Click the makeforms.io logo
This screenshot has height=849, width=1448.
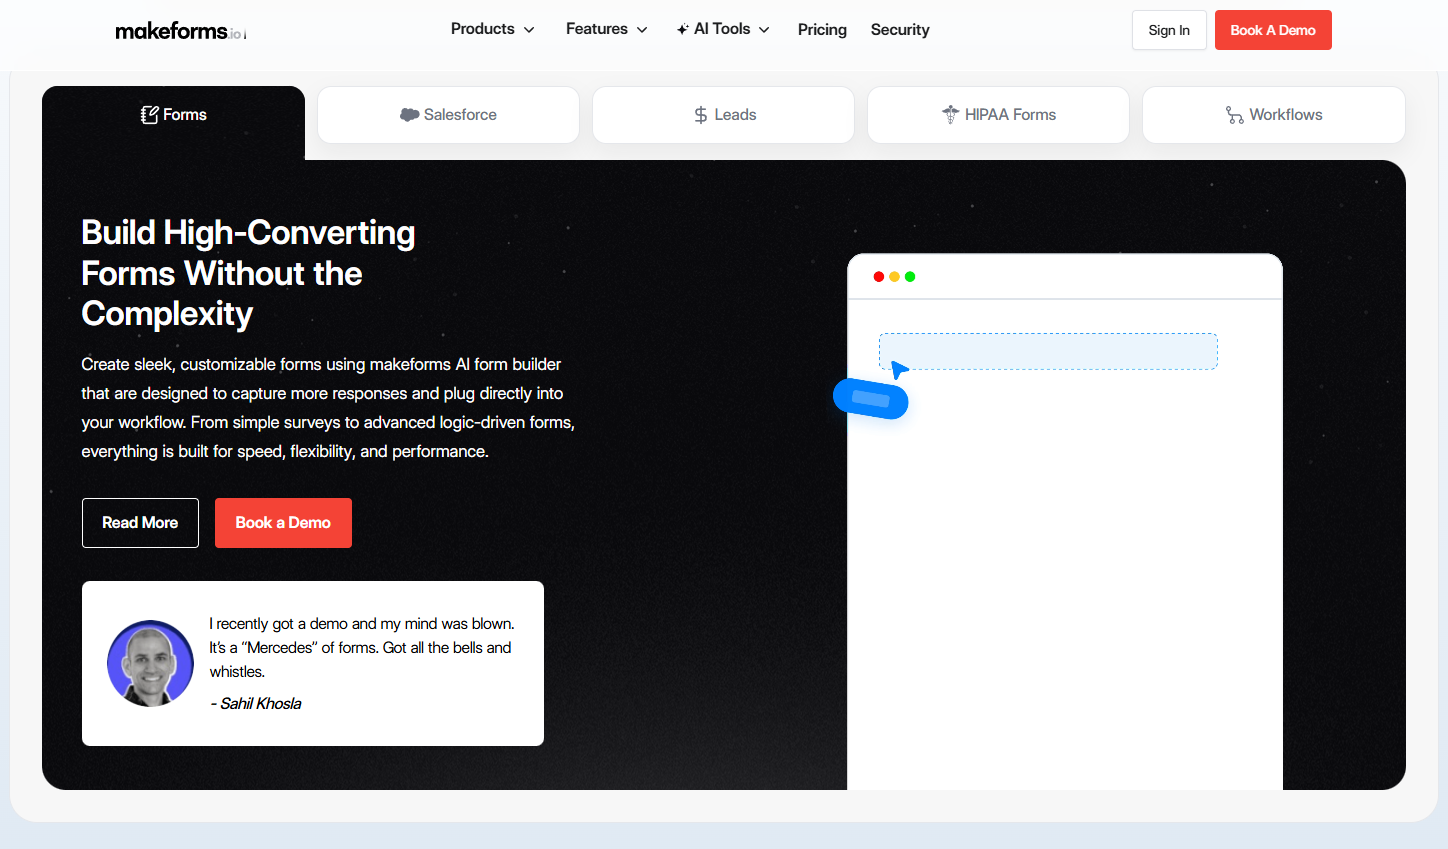pos(181,31)
